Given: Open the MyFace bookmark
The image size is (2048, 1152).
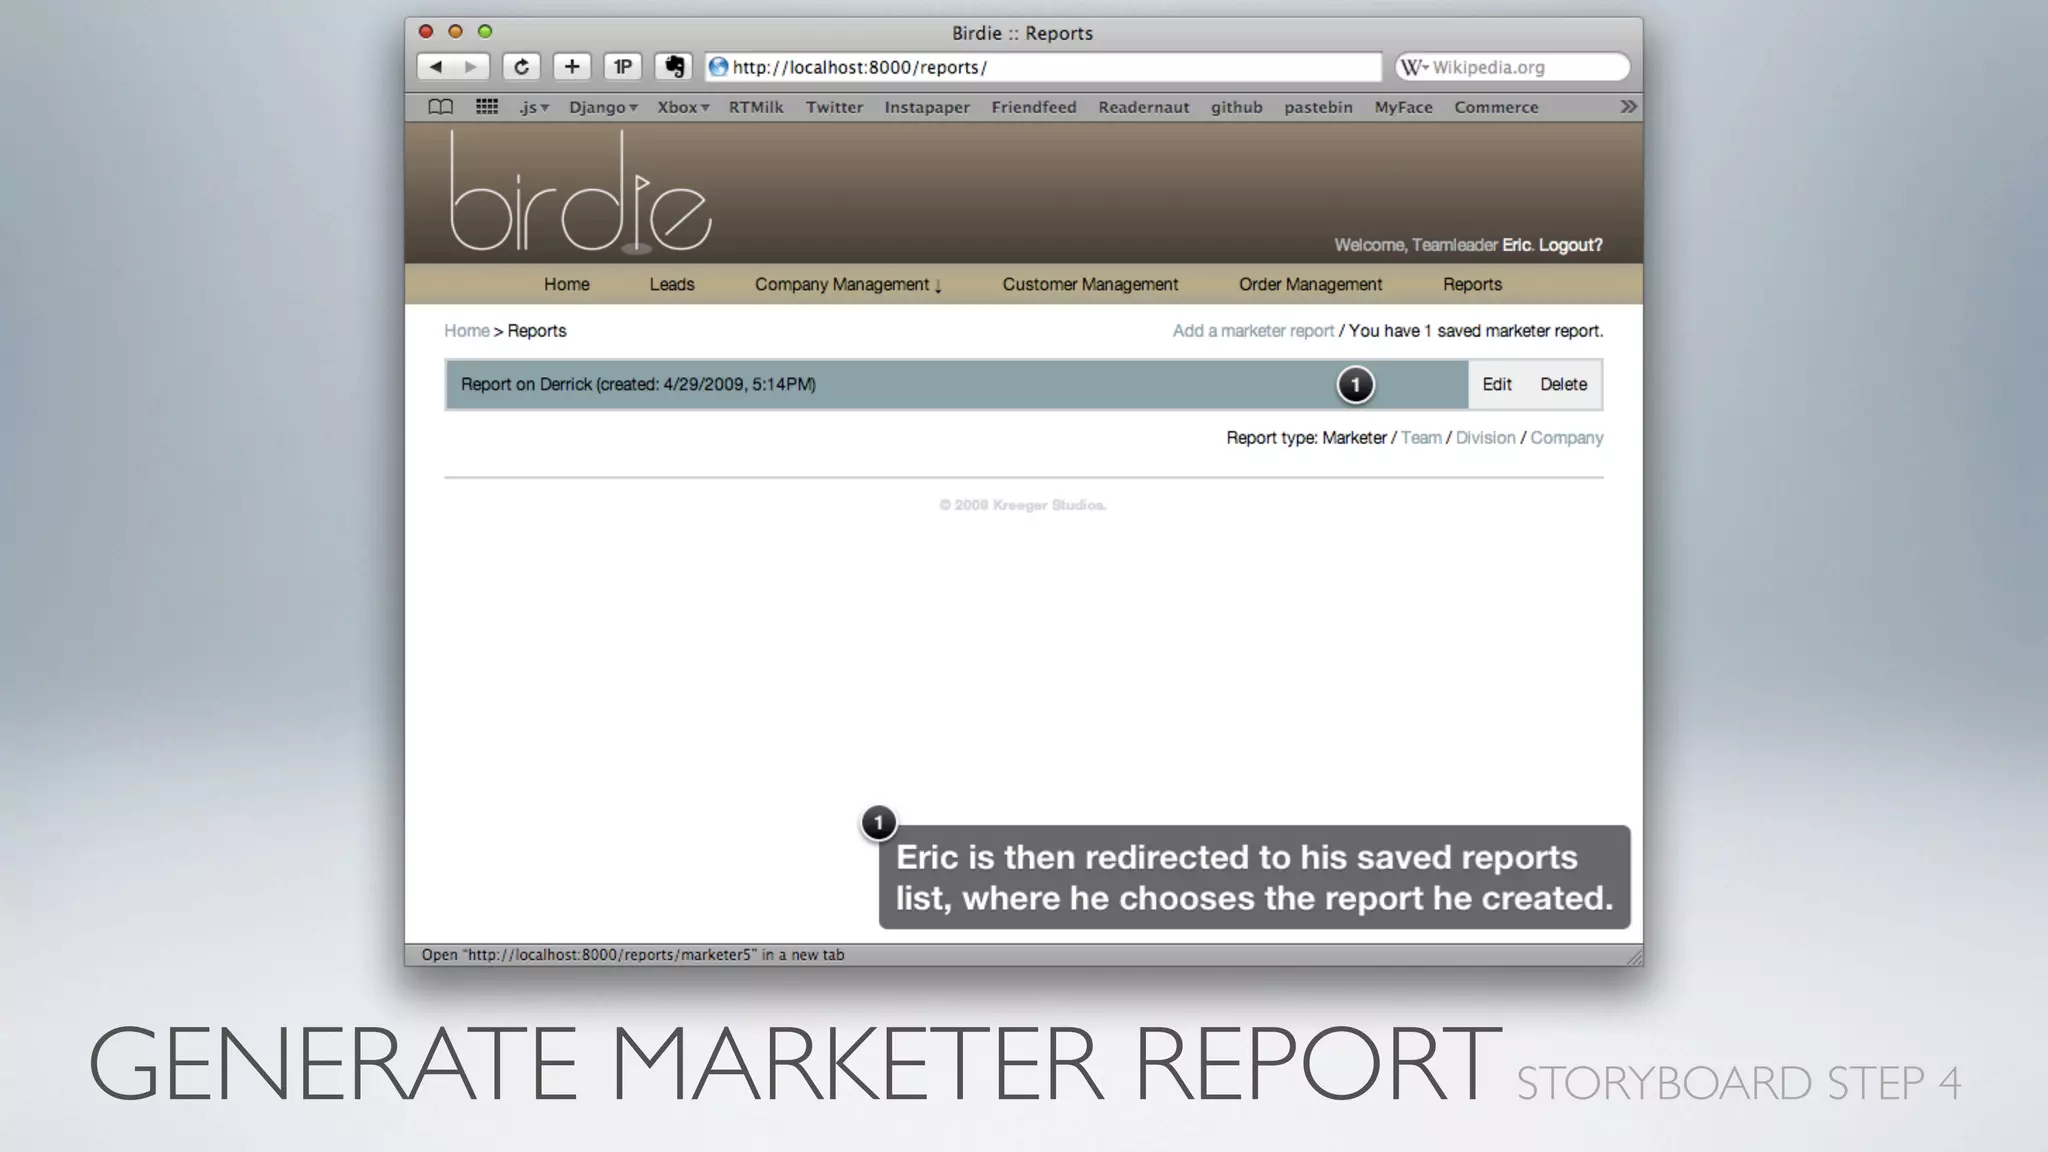Looking at the screenshot, I should click(1403, 107).
